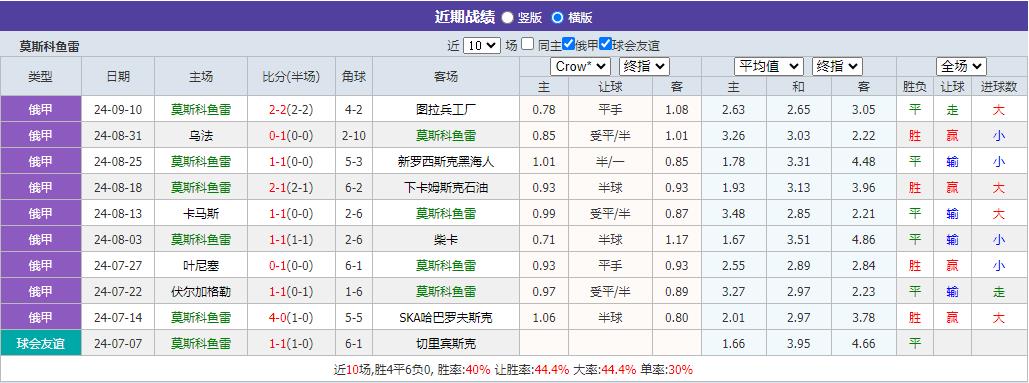Open SKA哈巴罗夫斯克 team link
This screenshot has height=383, width=1029.
[x=446, y=317]
